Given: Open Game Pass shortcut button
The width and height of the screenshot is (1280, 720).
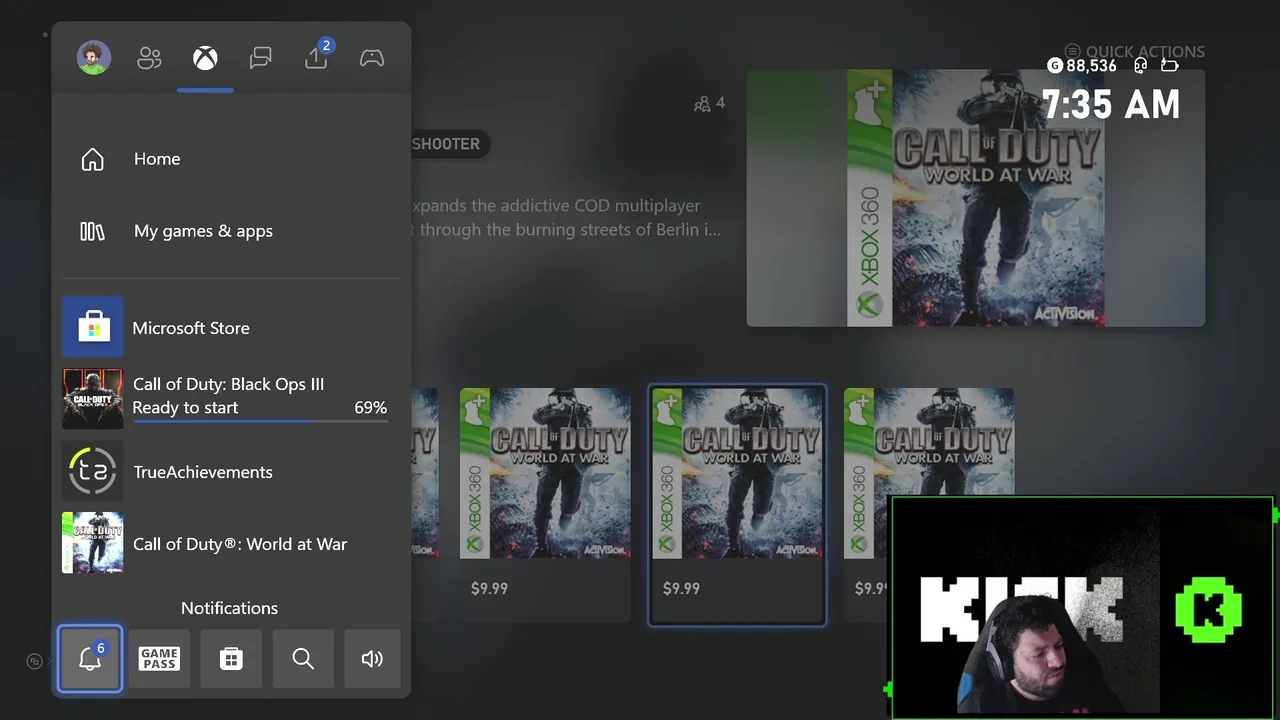Looking at the screenshot, I should tap(159, 658).
